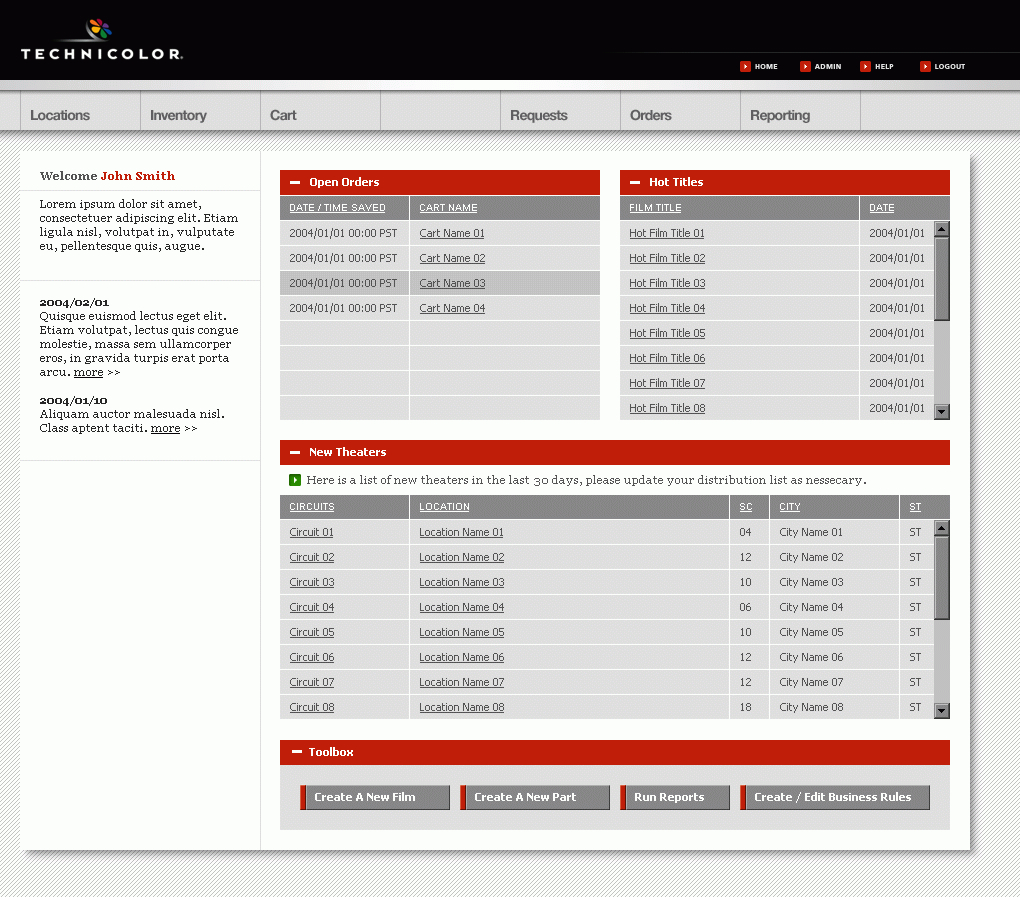Open Location Name 08
Viewport: 1020px width, 897px height.
pos(461,707)
